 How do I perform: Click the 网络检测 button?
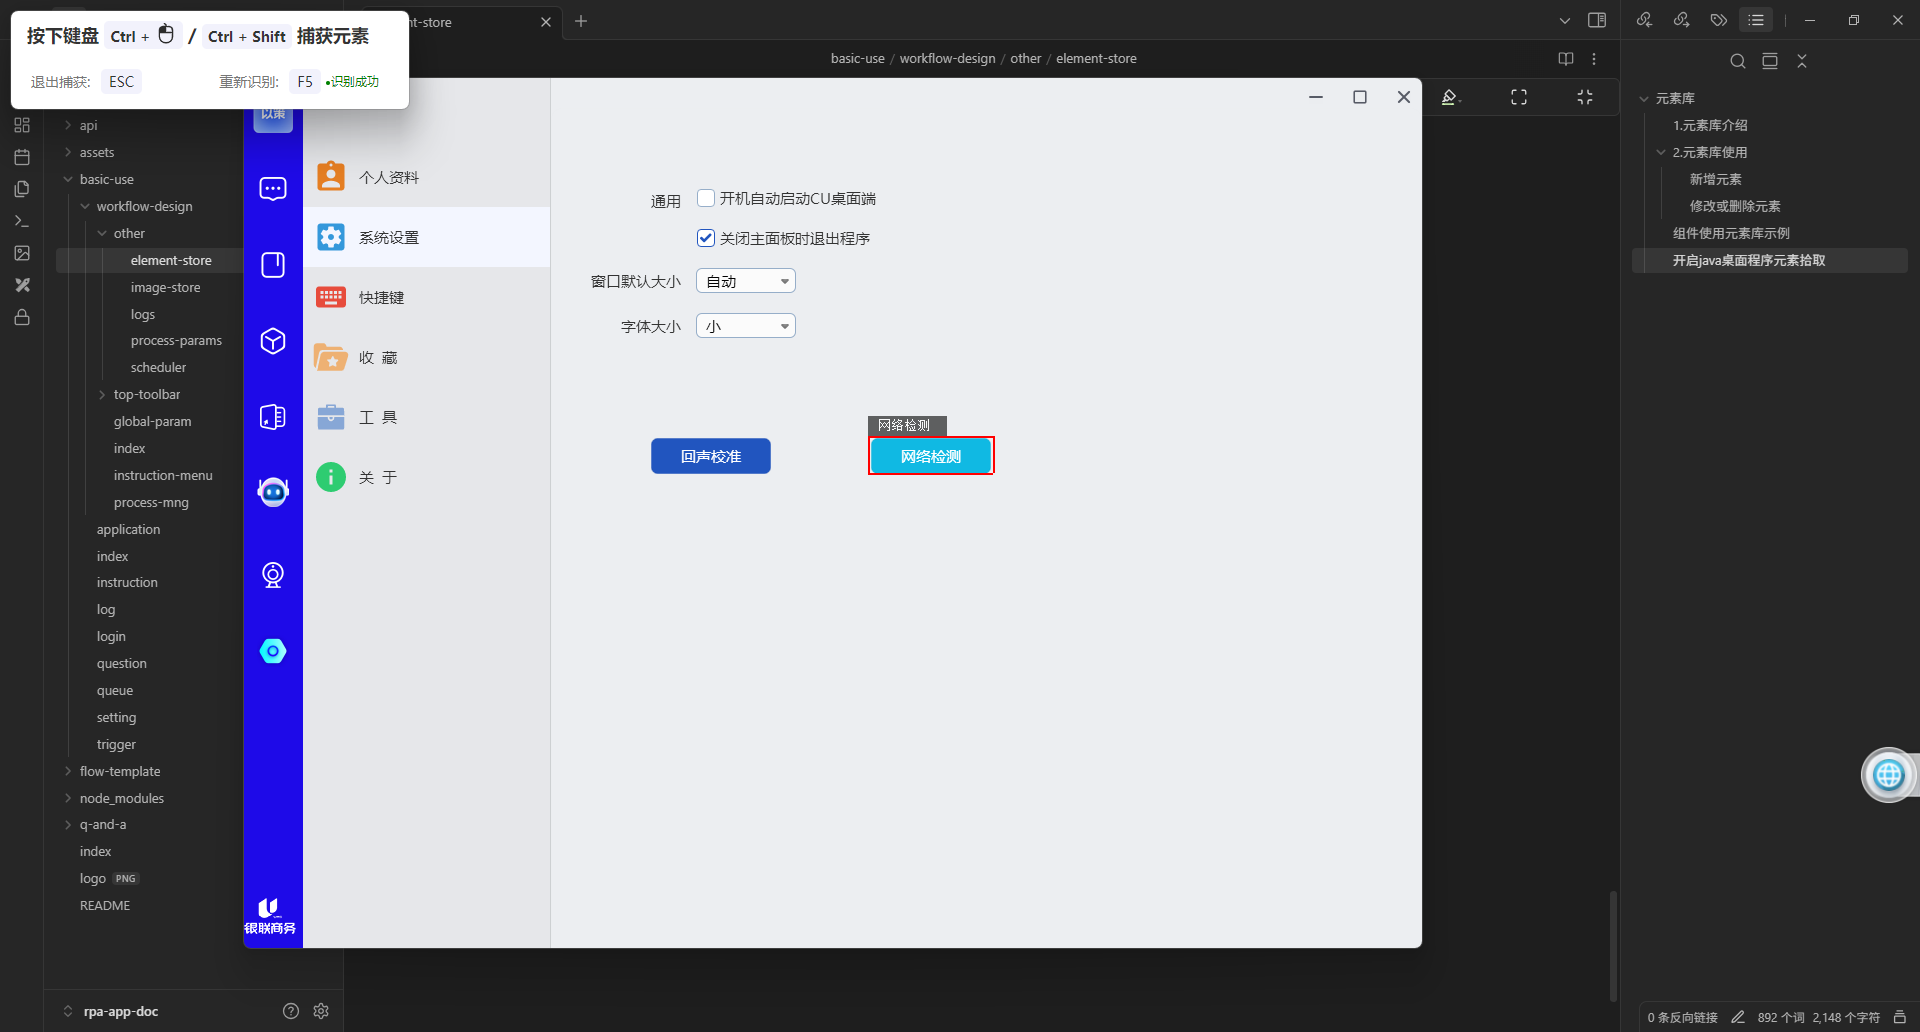tap(930, 456)
